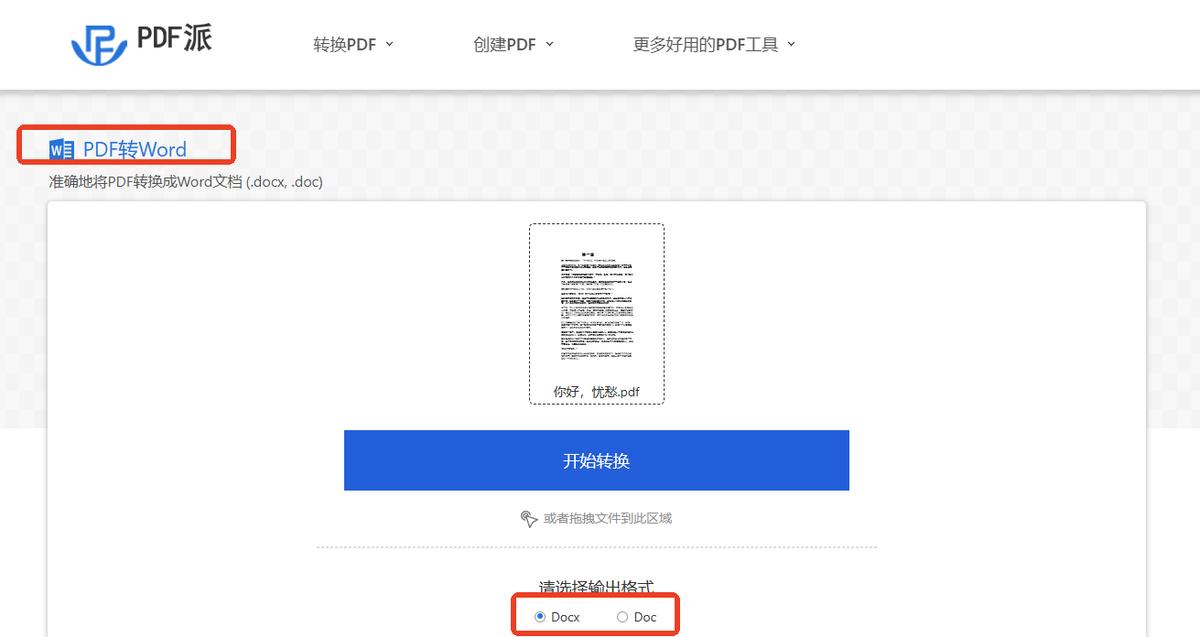Viewport: 1200px width, 637px height.
Task: Click the PDF转Word title link
Action: coord(135,150)
